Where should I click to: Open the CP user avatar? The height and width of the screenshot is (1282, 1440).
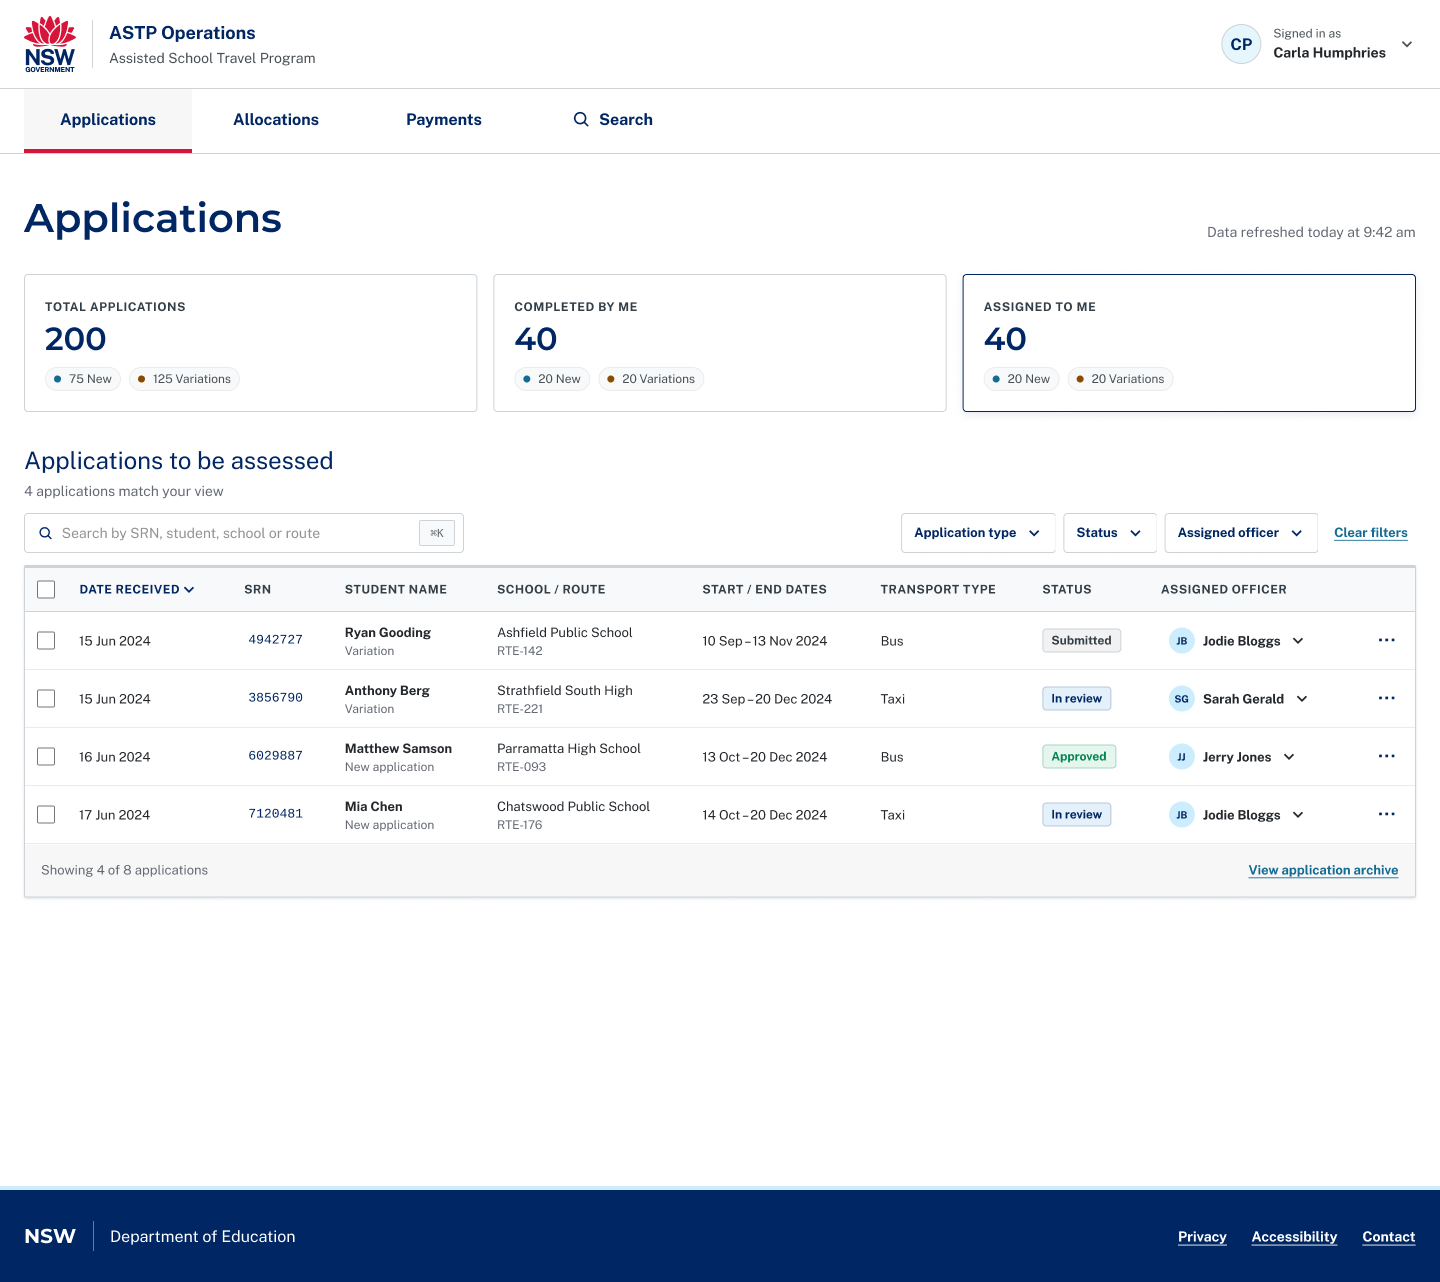(1241, 44)
